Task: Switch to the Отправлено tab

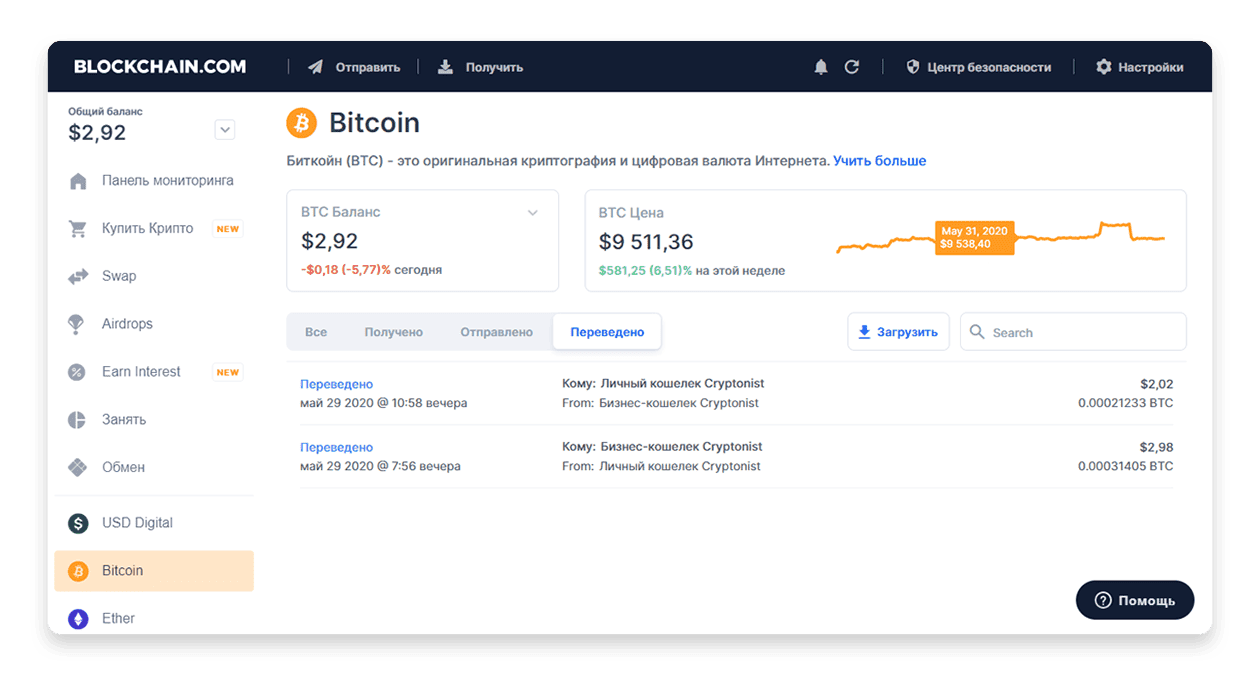Action: 497,332
